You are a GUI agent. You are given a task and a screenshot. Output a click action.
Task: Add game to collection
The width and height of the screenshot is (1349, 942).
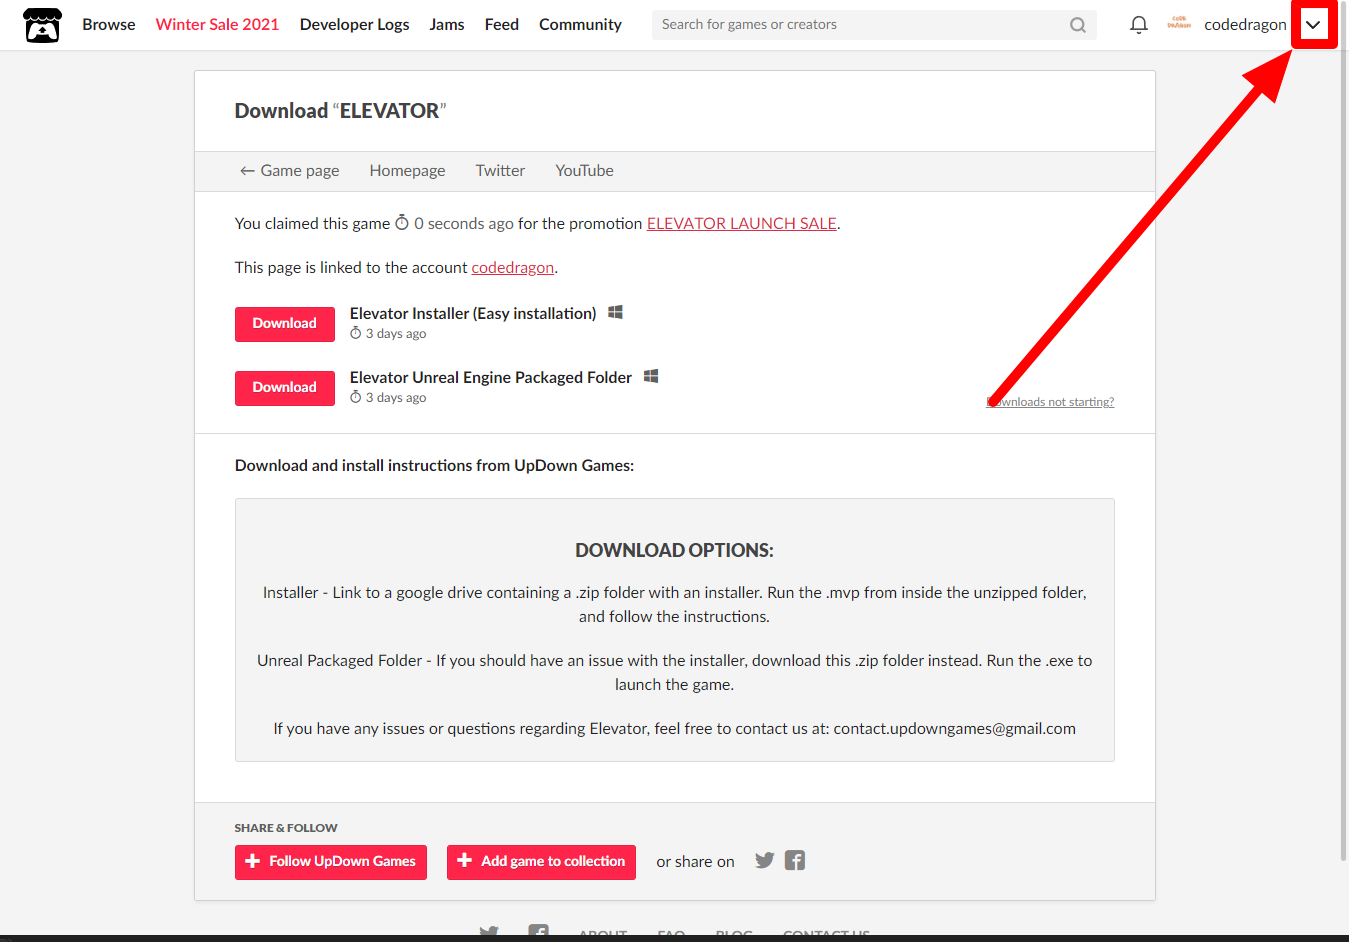click(541, 862)
